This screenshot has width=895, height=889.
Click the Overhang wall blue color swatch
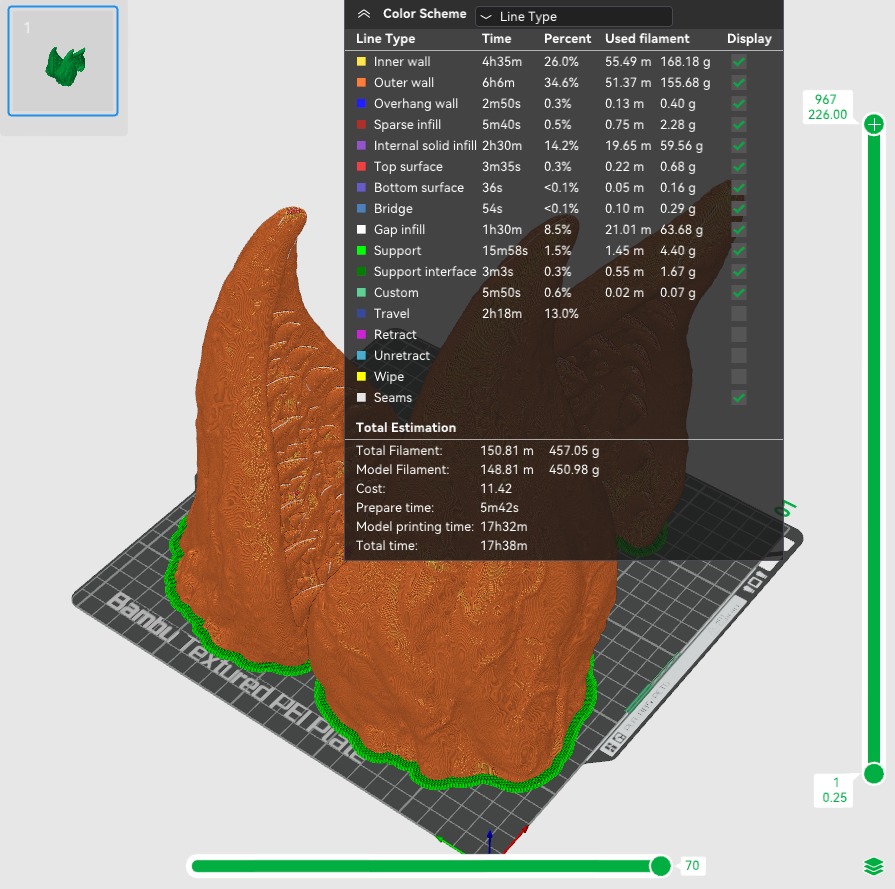[x=361, y=104]
